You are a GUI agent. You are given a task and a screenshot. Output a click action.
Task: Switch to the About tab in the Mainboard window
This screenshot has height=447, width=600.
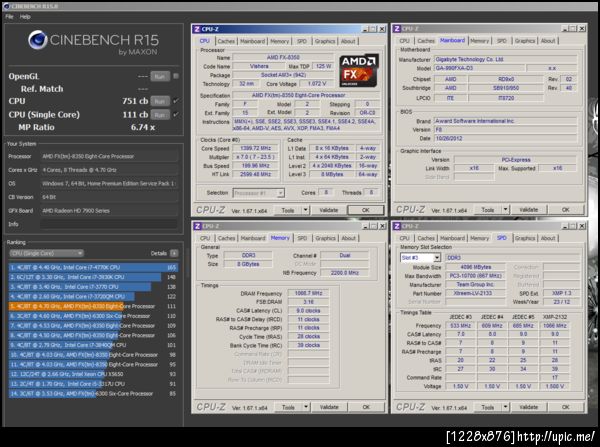point(548,41)
